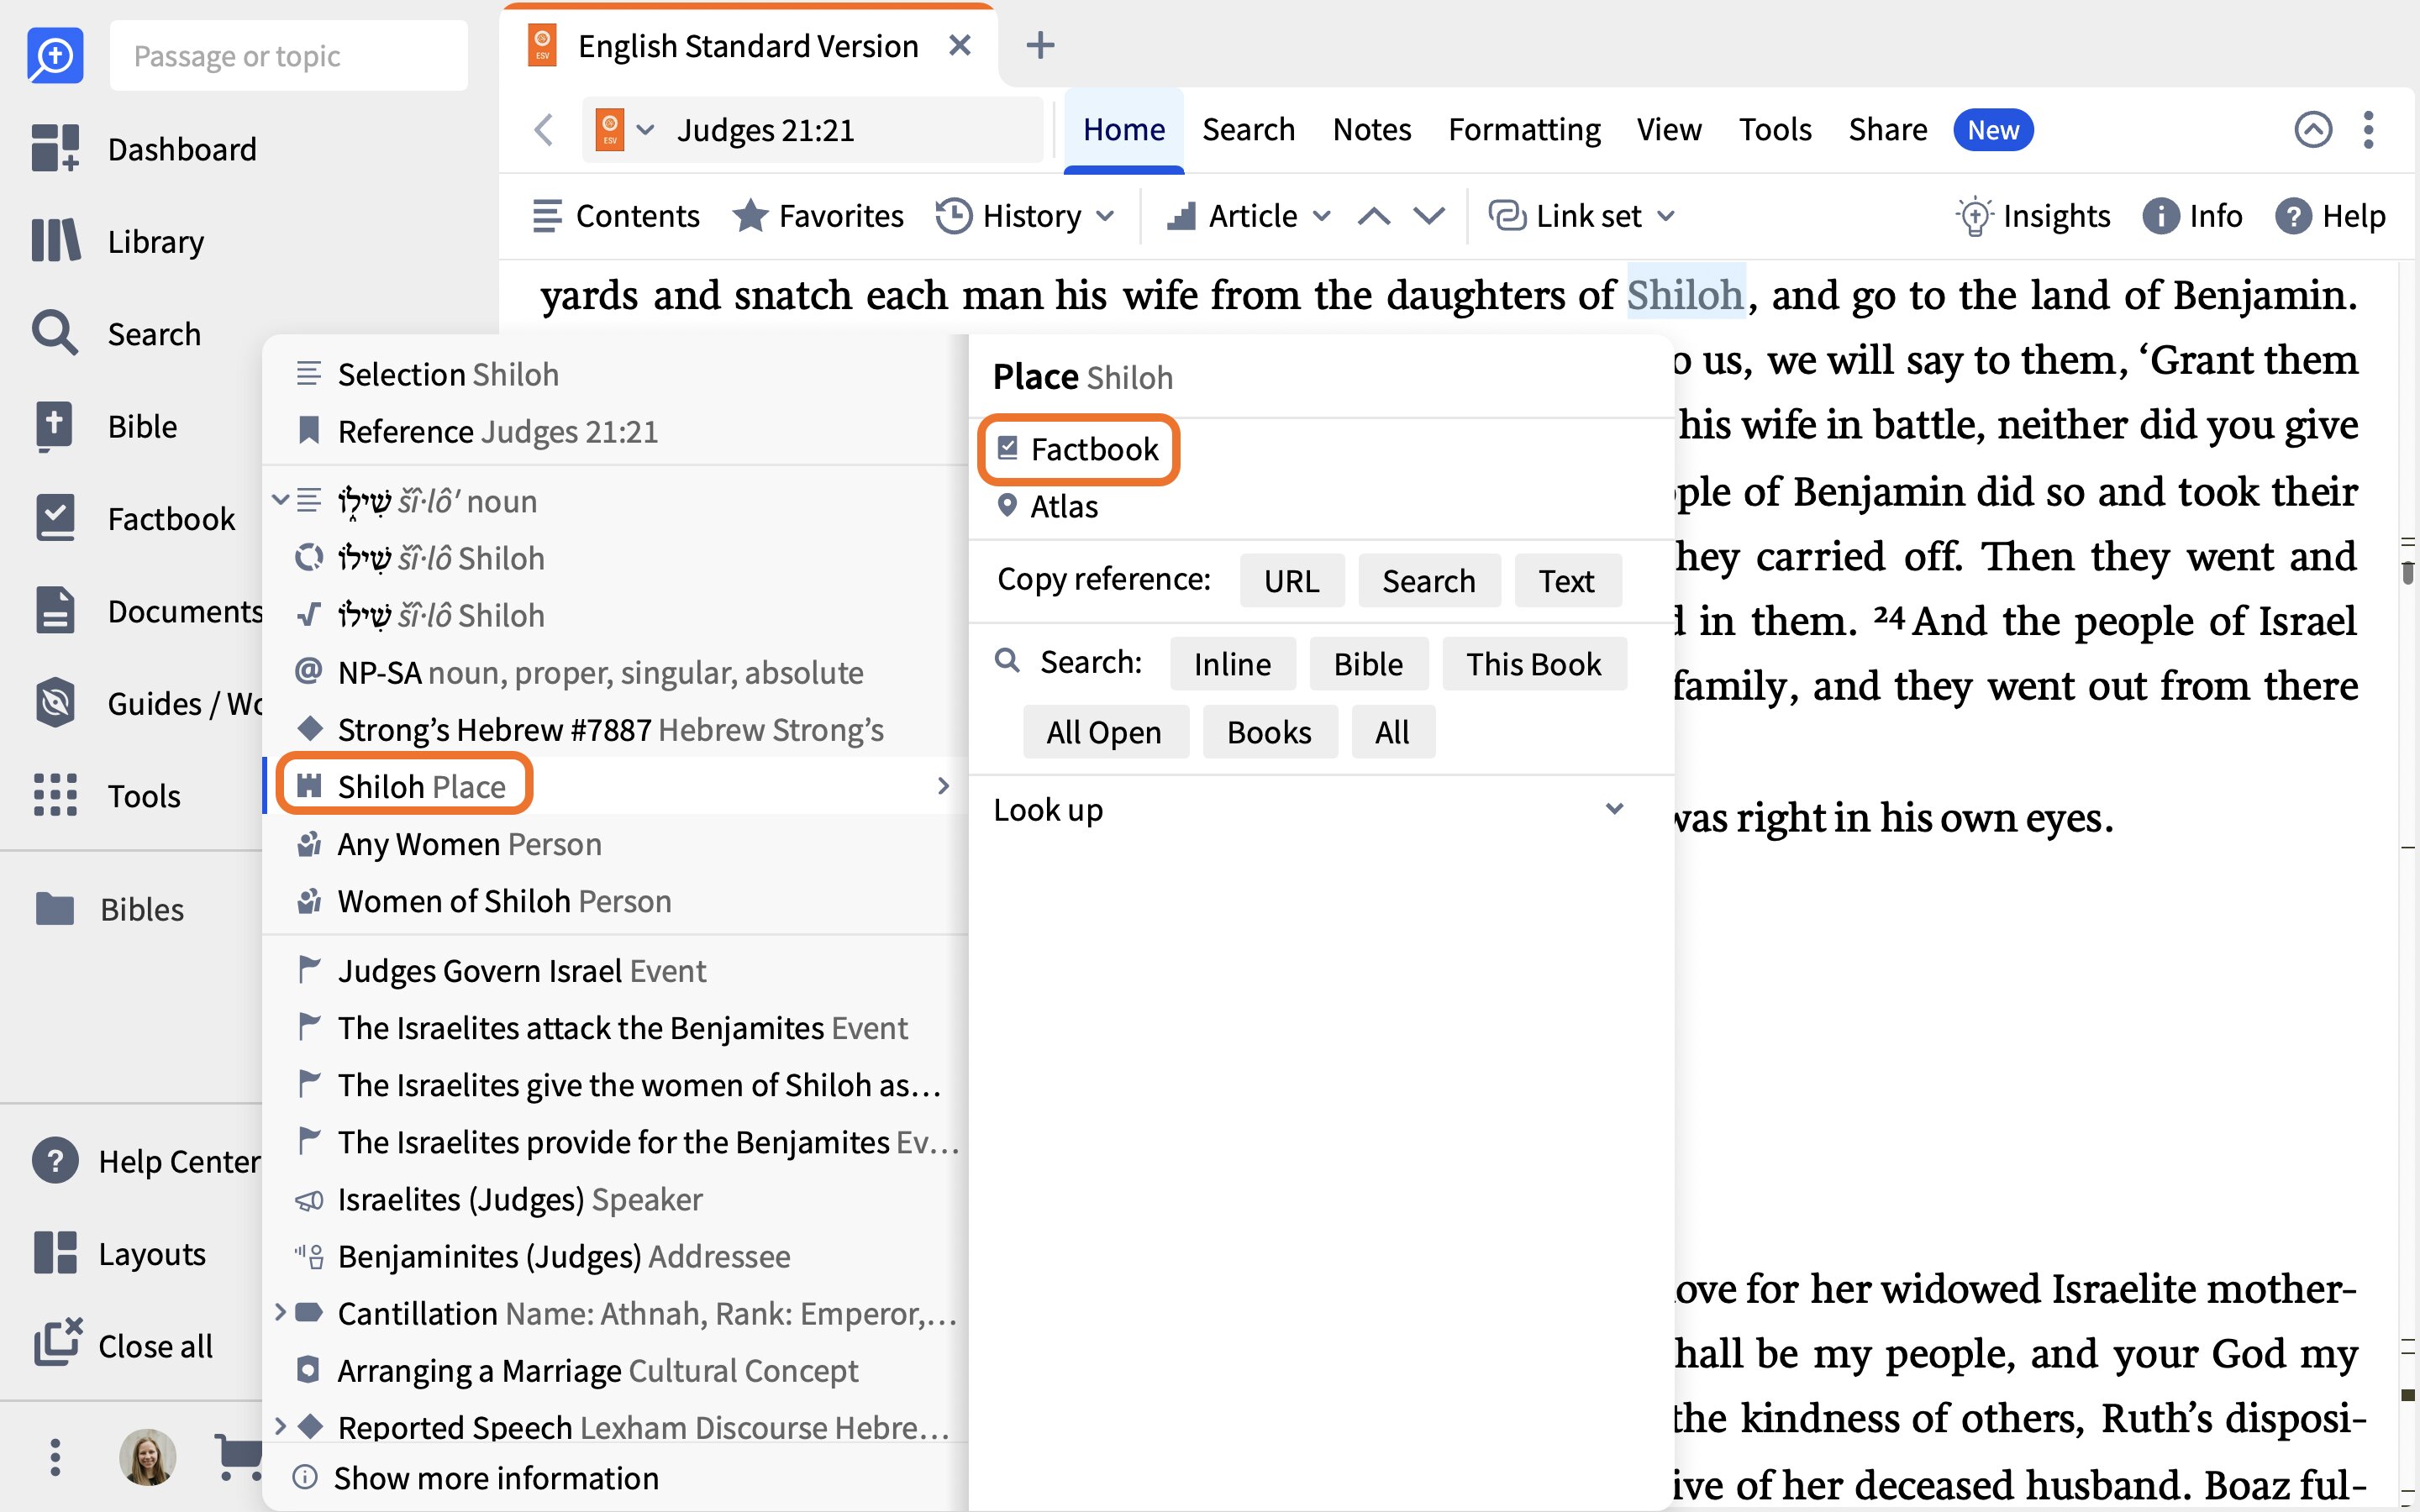Switch to the Search tab

[1248, 129]
